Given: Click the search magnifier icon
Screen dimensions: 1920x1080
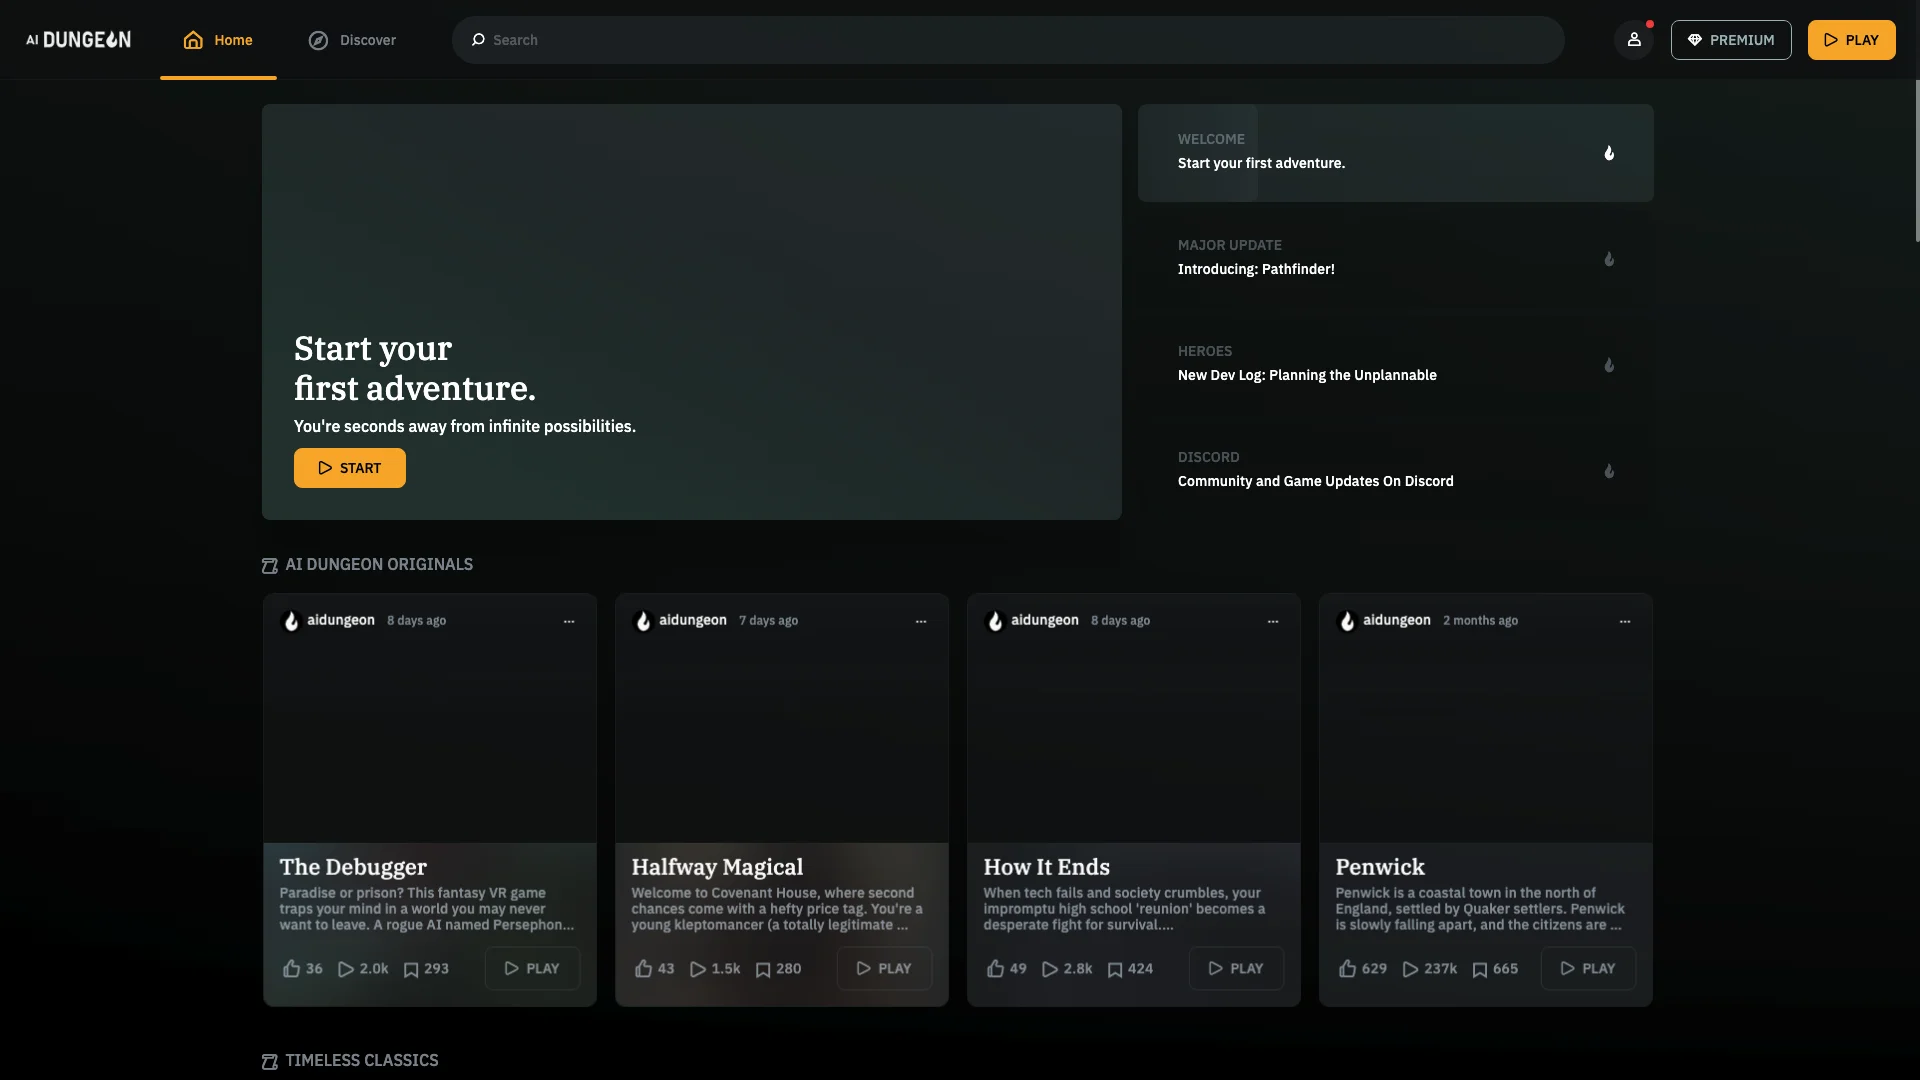Looking at the screenshot, I should (x=478, y=40).
